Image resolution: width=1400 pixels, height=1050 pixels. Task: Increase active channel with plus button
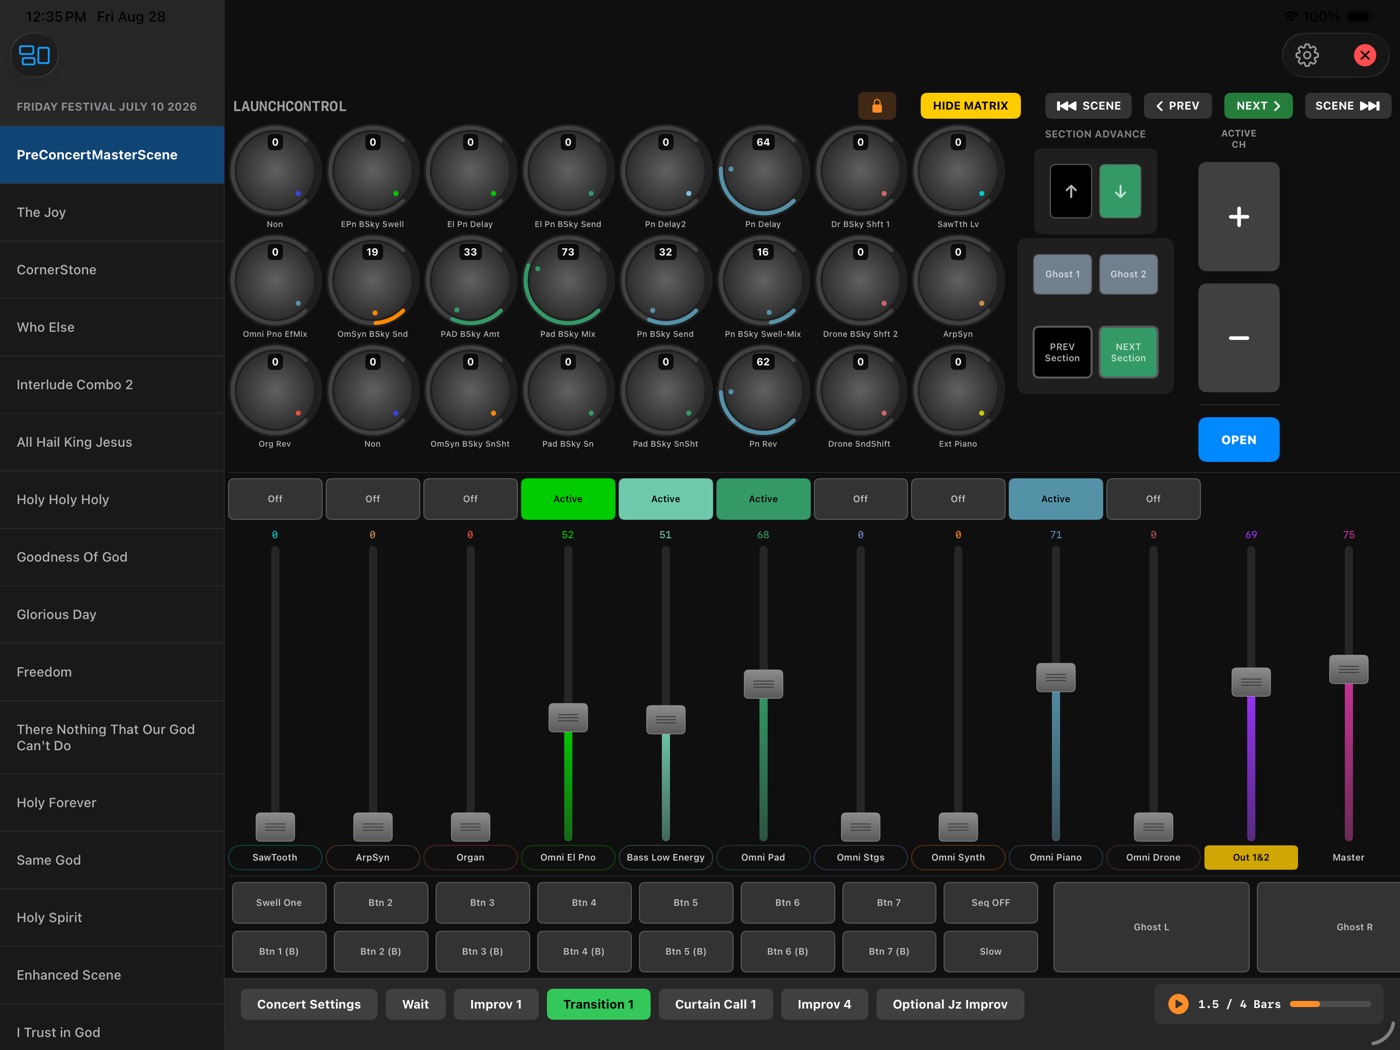[1239, 217]
